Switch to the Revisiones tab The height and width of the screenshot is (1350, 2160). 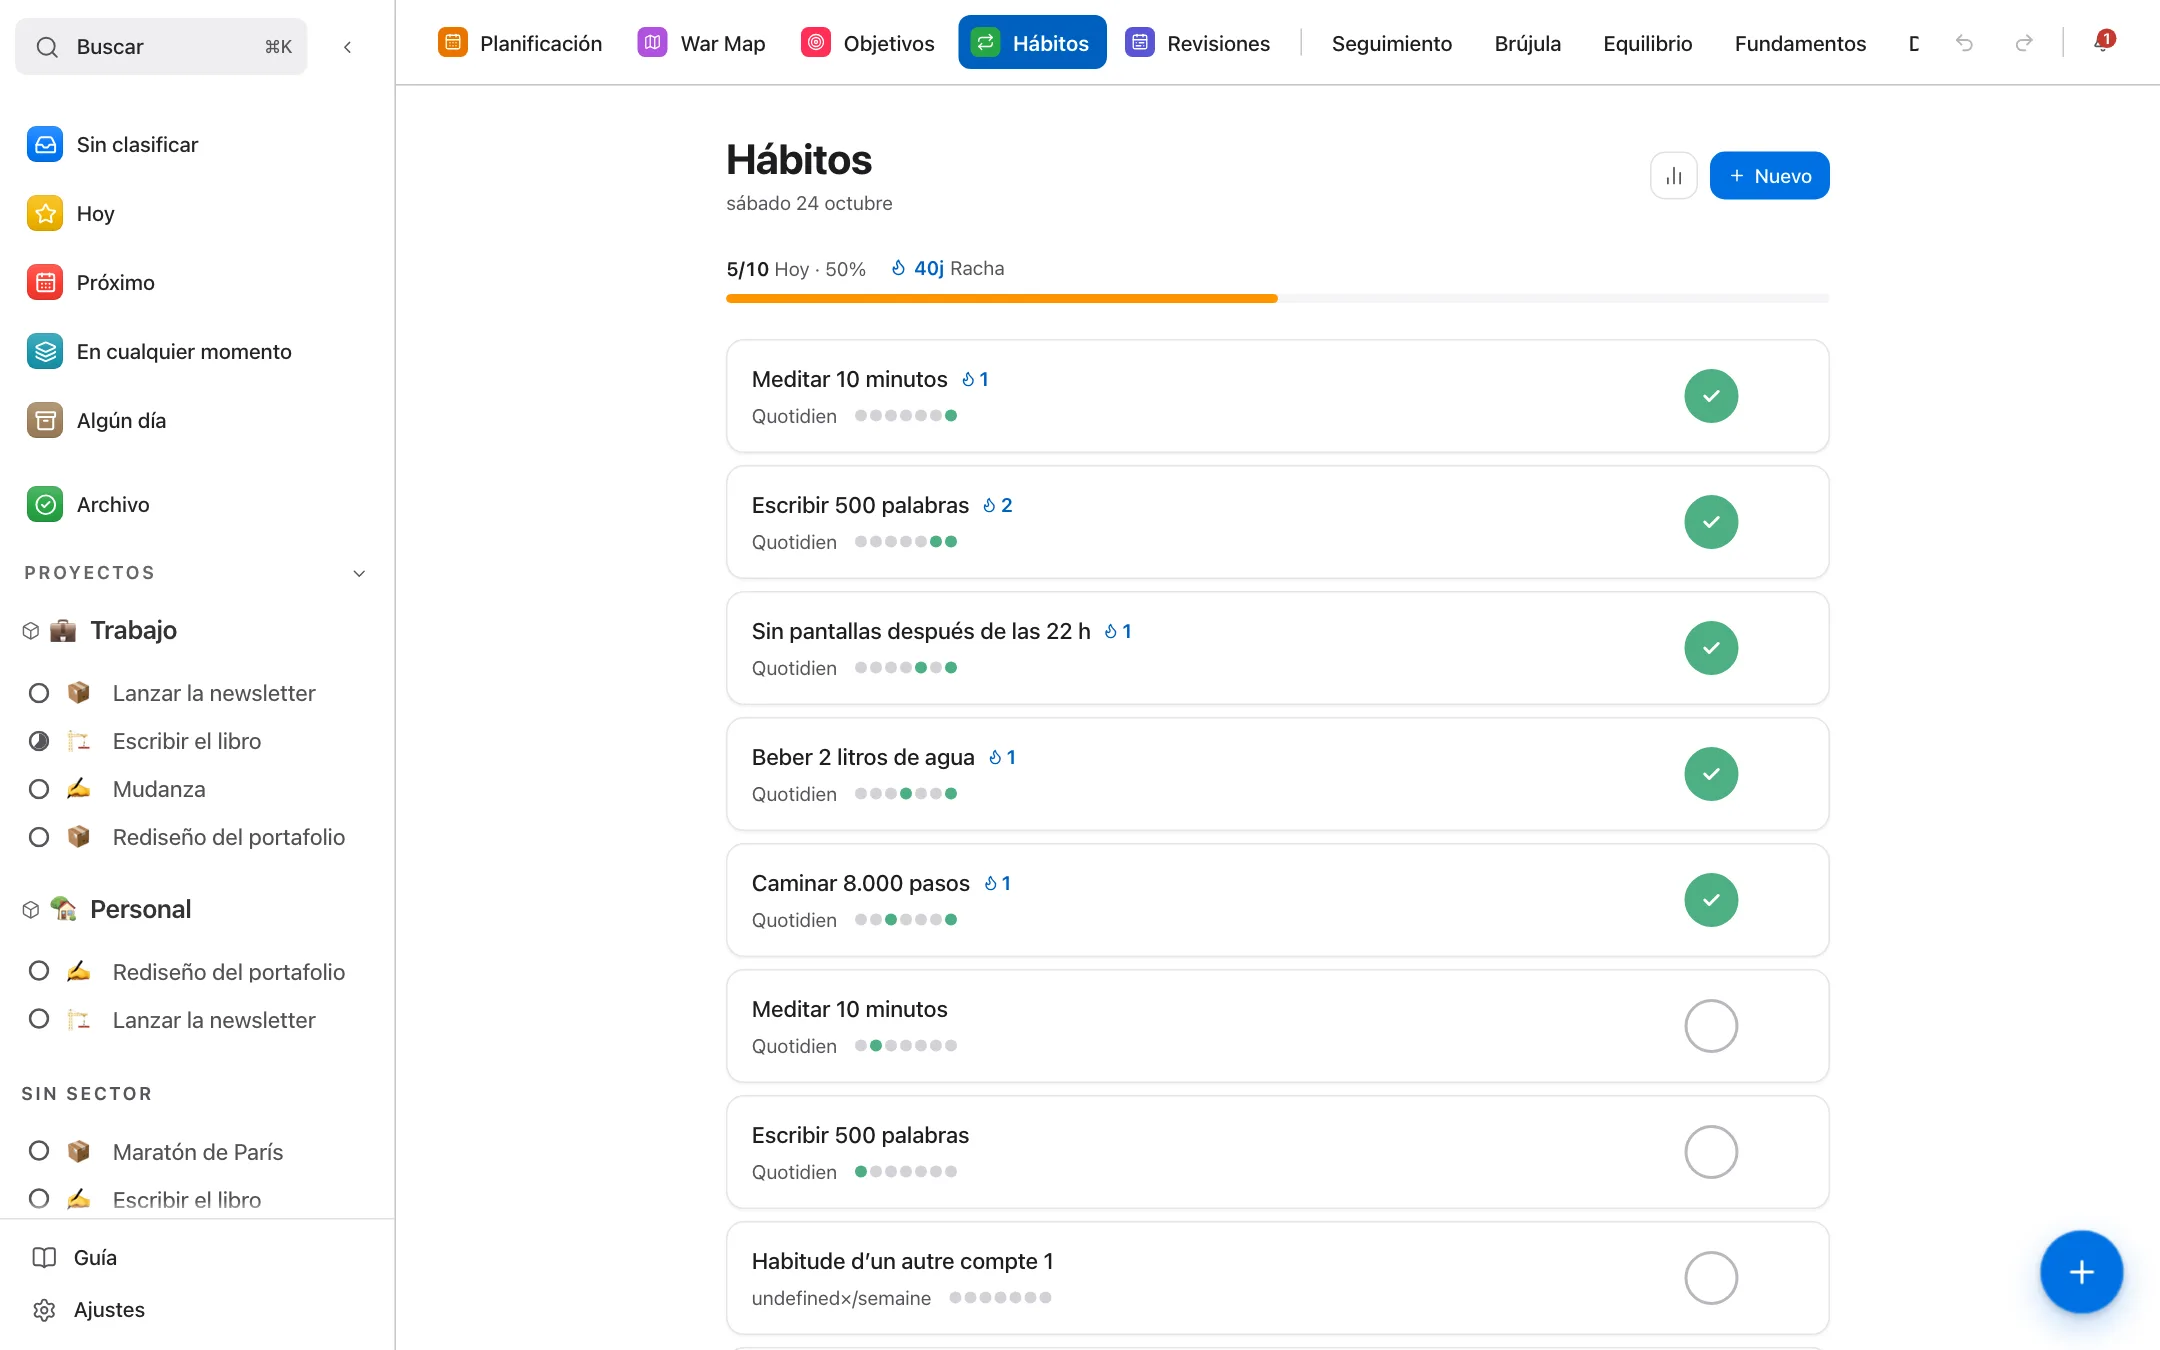pyautogui.click(x=1198, y=43)
